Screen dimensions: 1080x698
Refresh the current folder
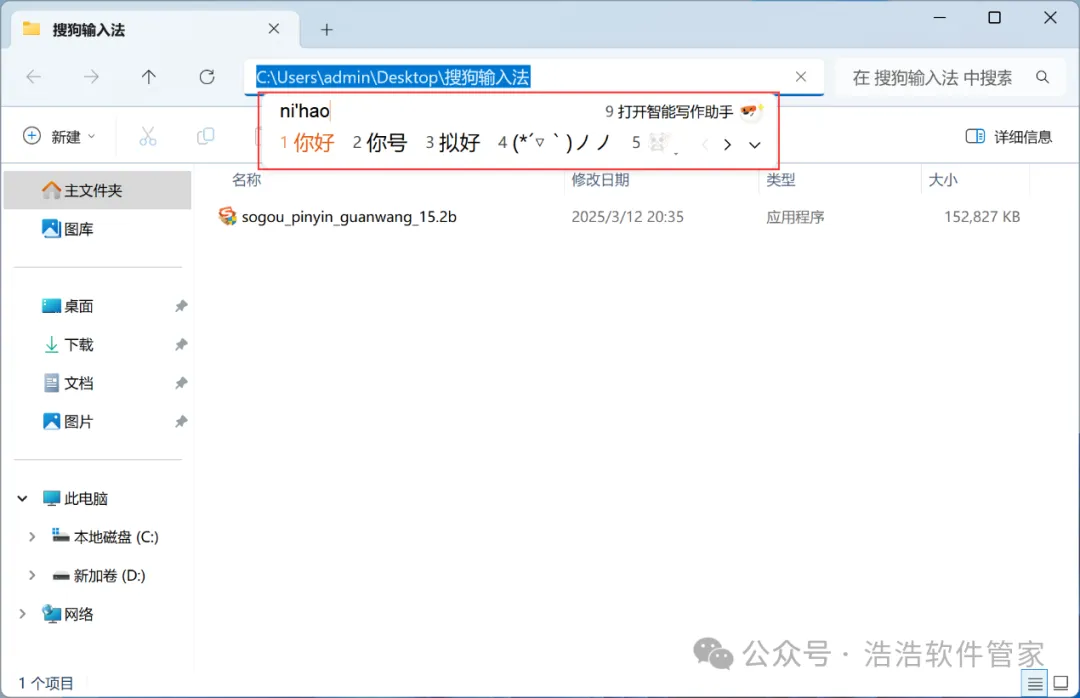pos(207,76)
